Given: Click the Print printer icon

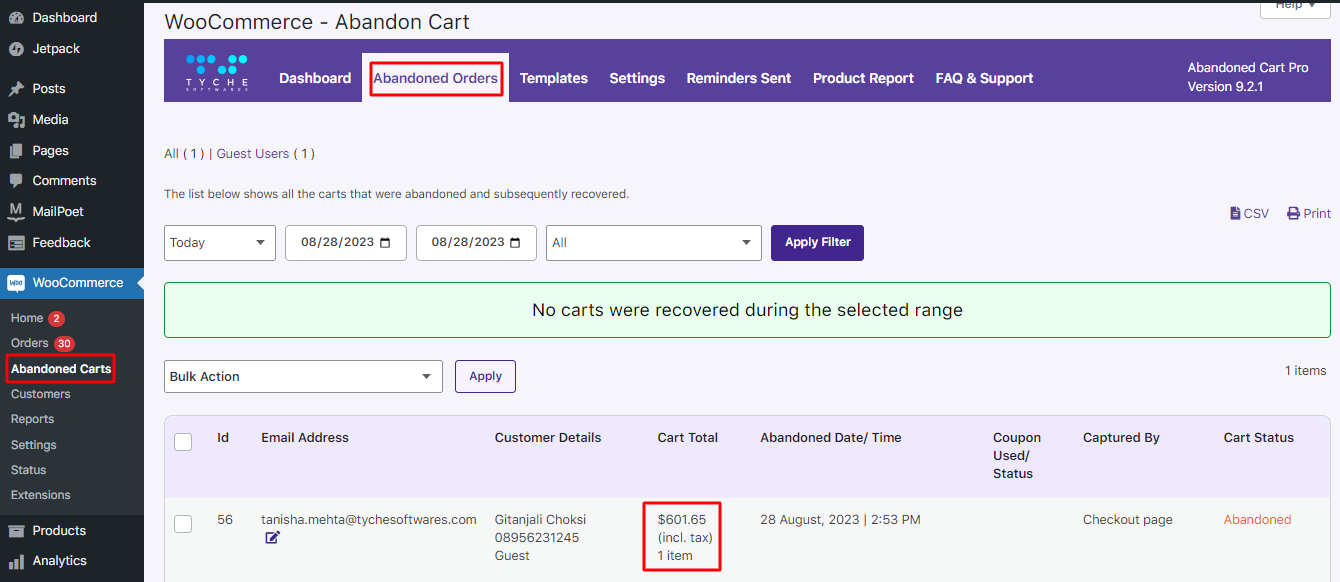Looking at the screenshot, I should tap(1293, 214).
